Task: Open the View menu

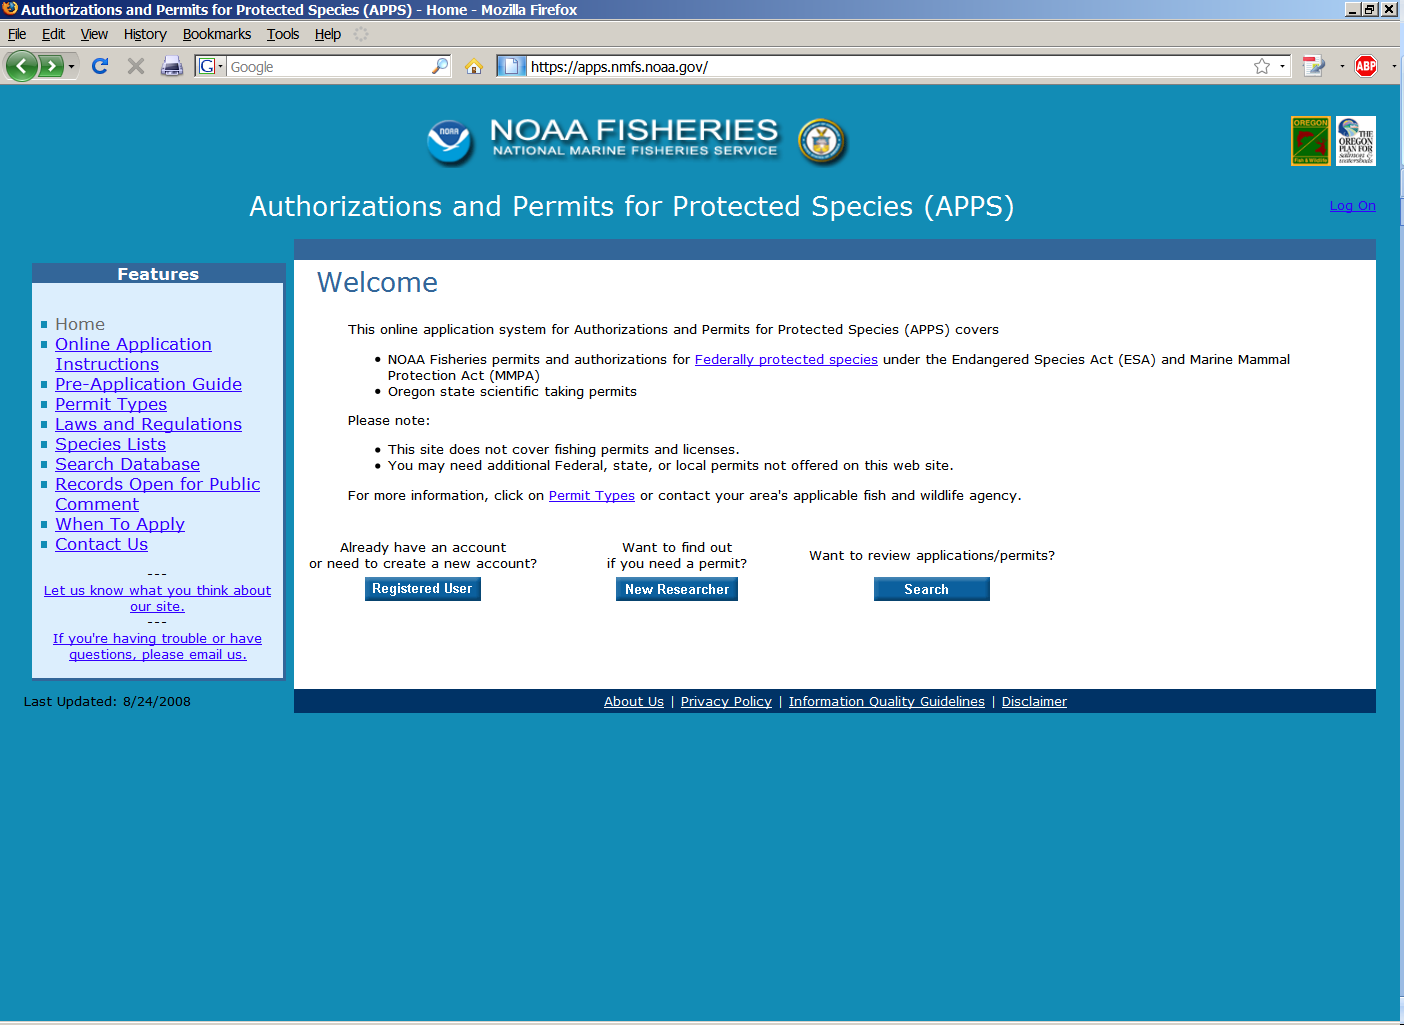Action: coord(94,34)
